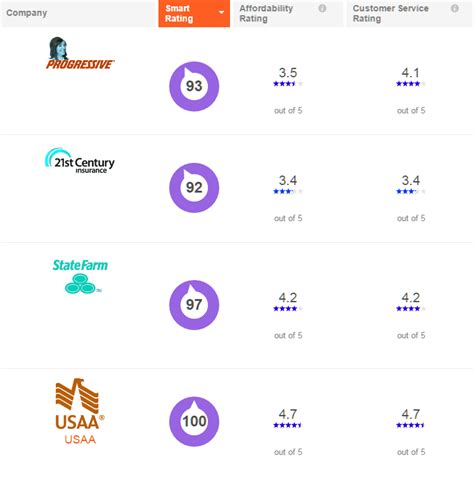Select the State Farm logo
The width and height of the screenshot is (474, 479).
pos(80,277)
